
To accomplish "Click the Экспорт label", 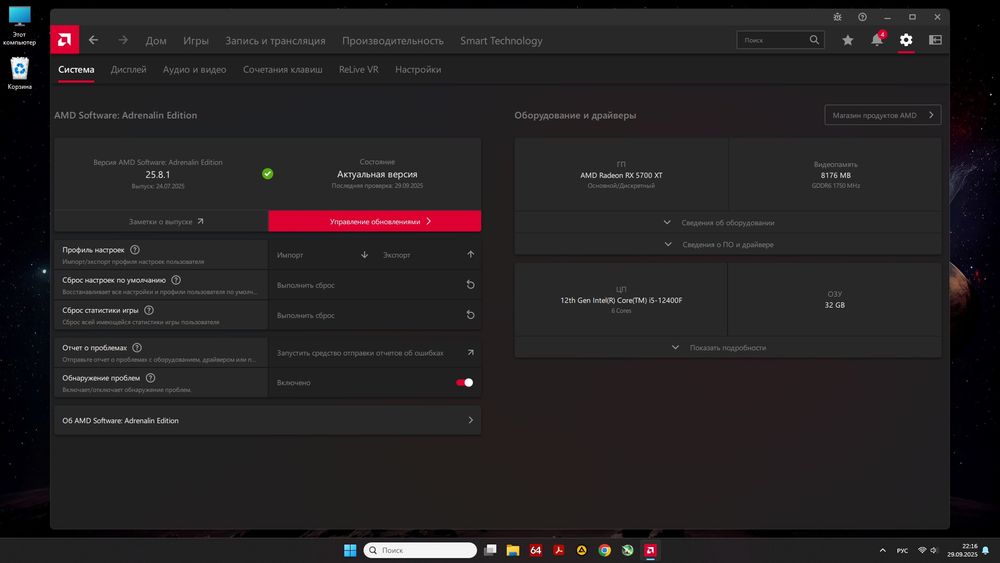I will [x=397, y=255].
